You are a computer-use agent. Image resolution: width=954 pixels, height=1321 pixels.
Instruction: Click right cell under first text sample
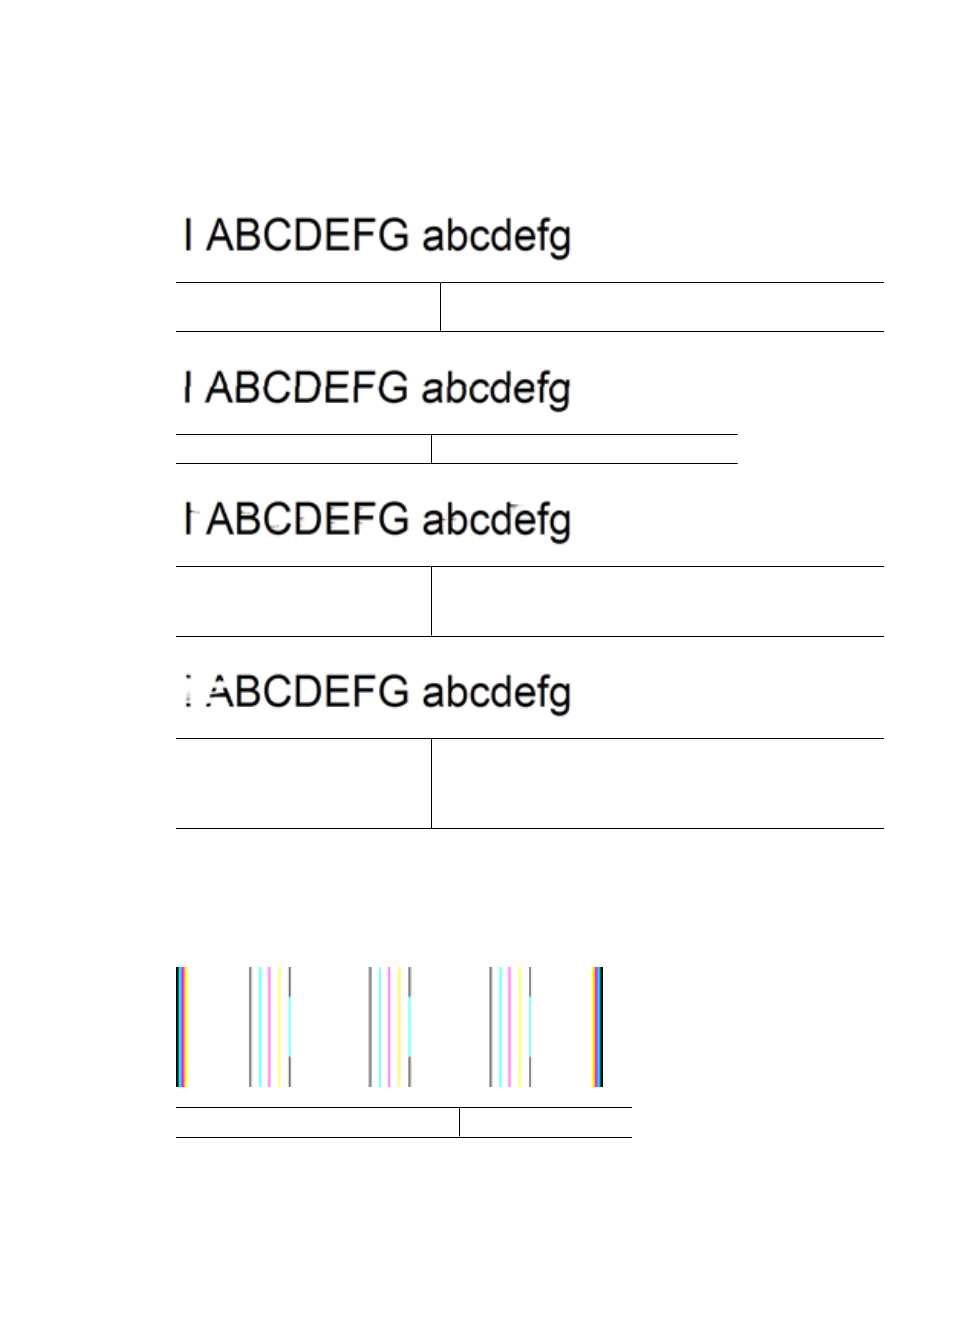(x=662, y=307)
